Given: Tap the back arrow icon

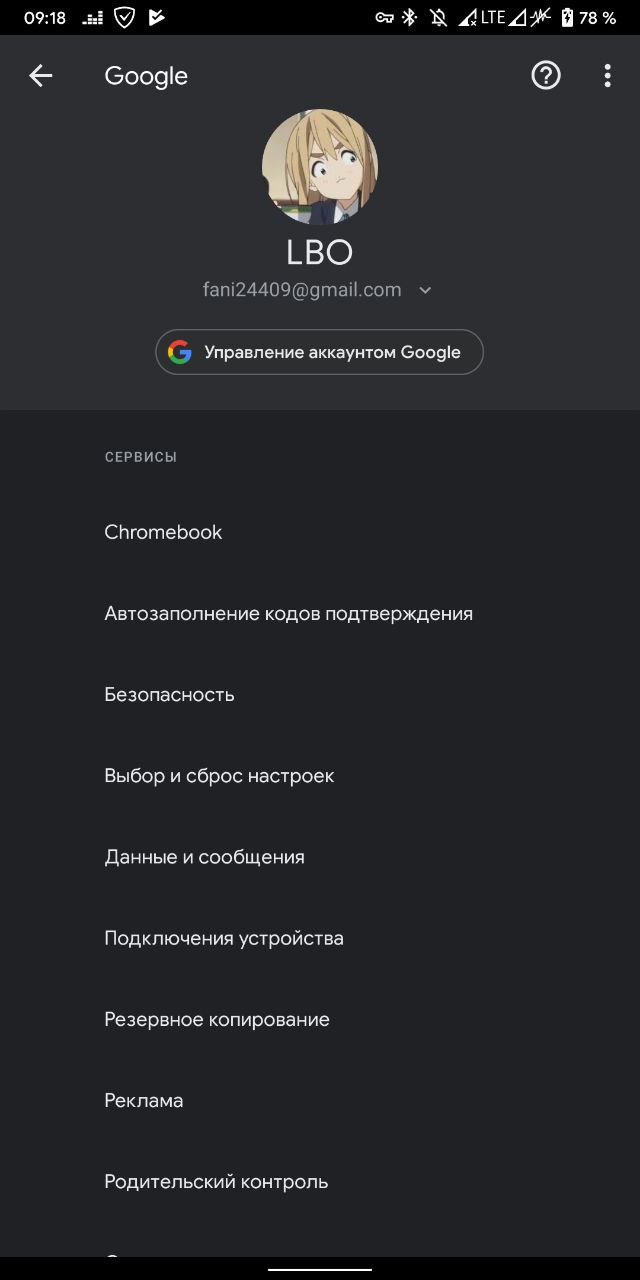Looking at the screenshot, I should pos(40,76).
